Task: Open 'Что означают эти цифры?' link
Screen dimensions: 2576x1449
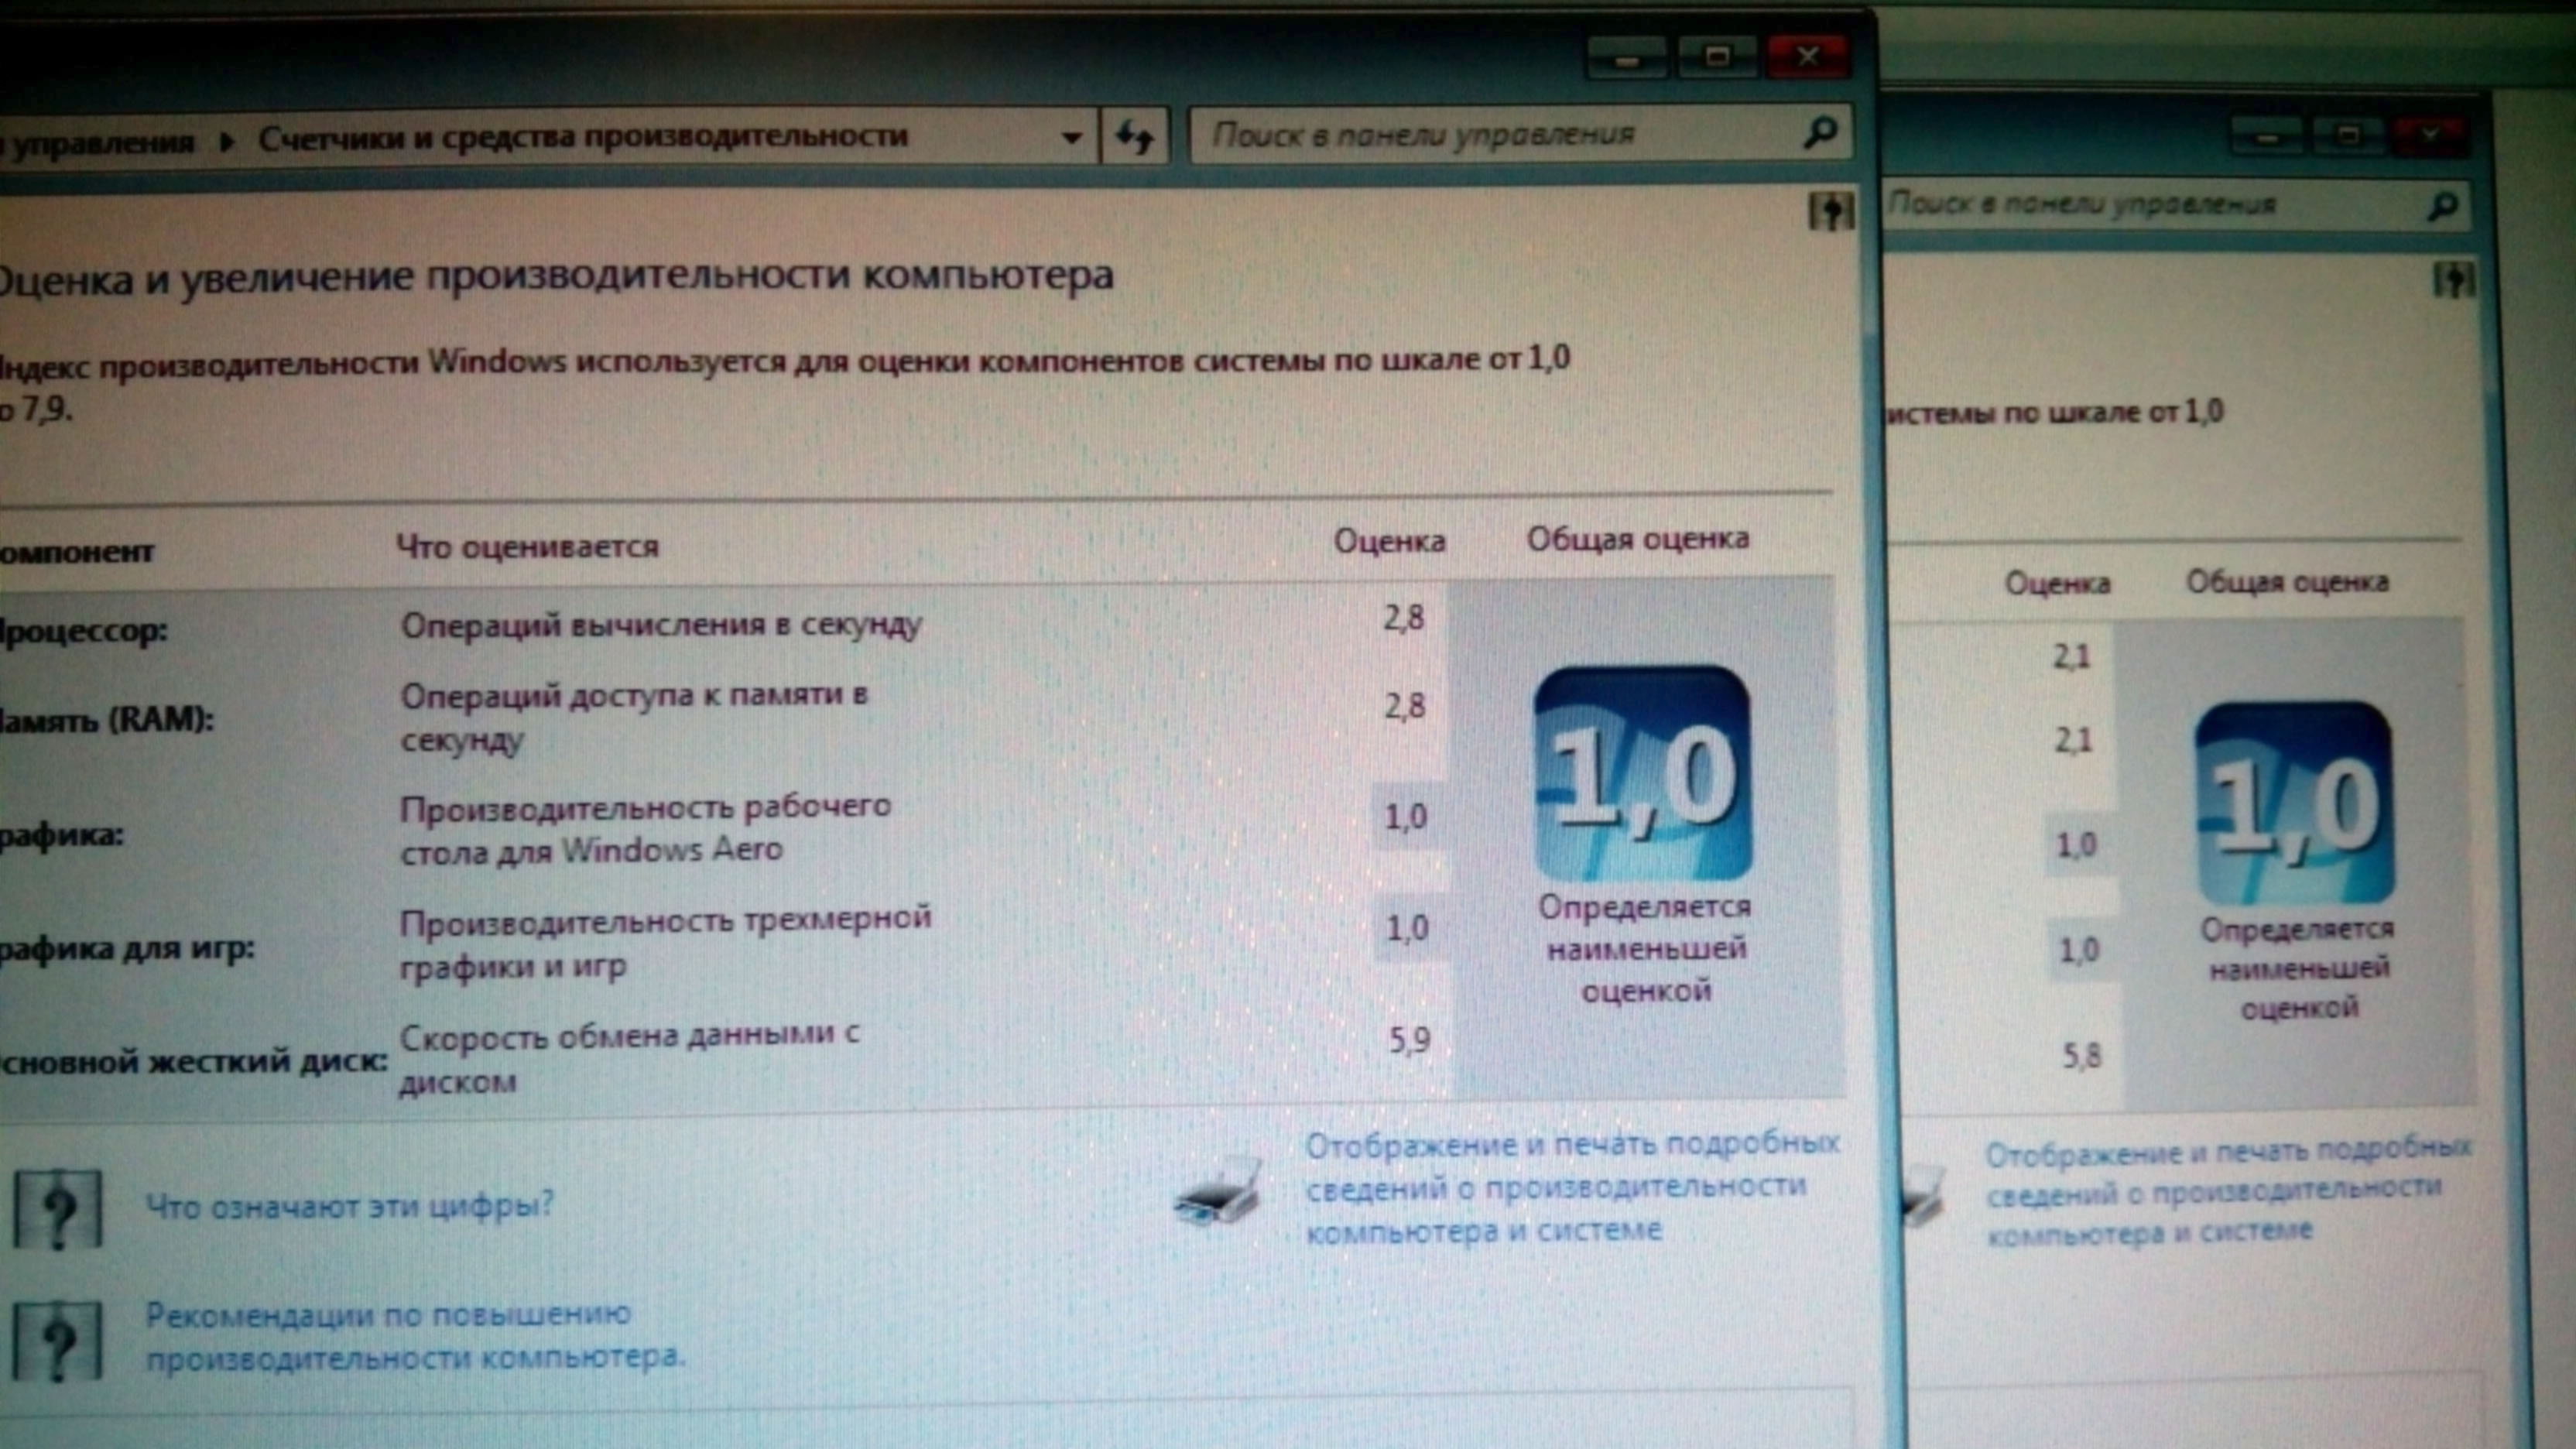Action: tap(350, 1205)
